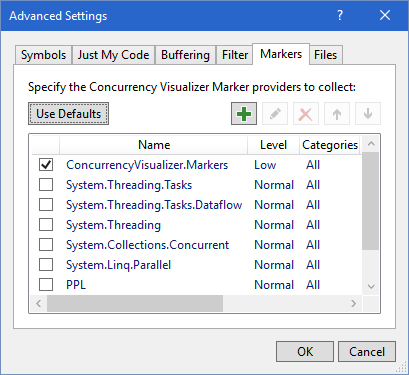This screenshot has height=375, width=409.
Task: Click the Name column header
Action: 154,145
